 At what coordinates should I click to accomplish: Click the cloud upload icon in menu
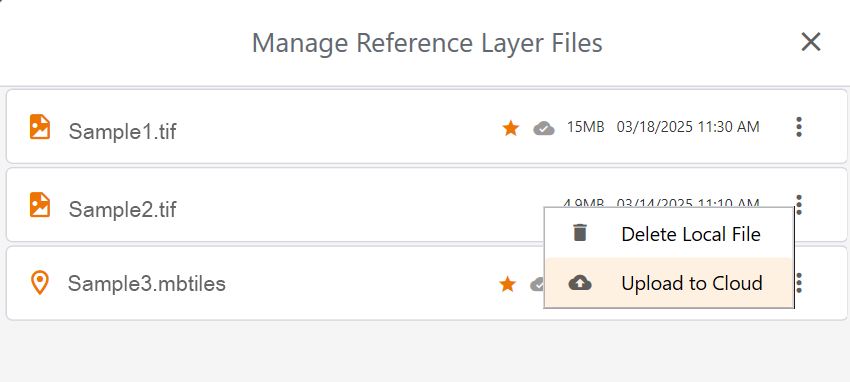pos(580,283)
